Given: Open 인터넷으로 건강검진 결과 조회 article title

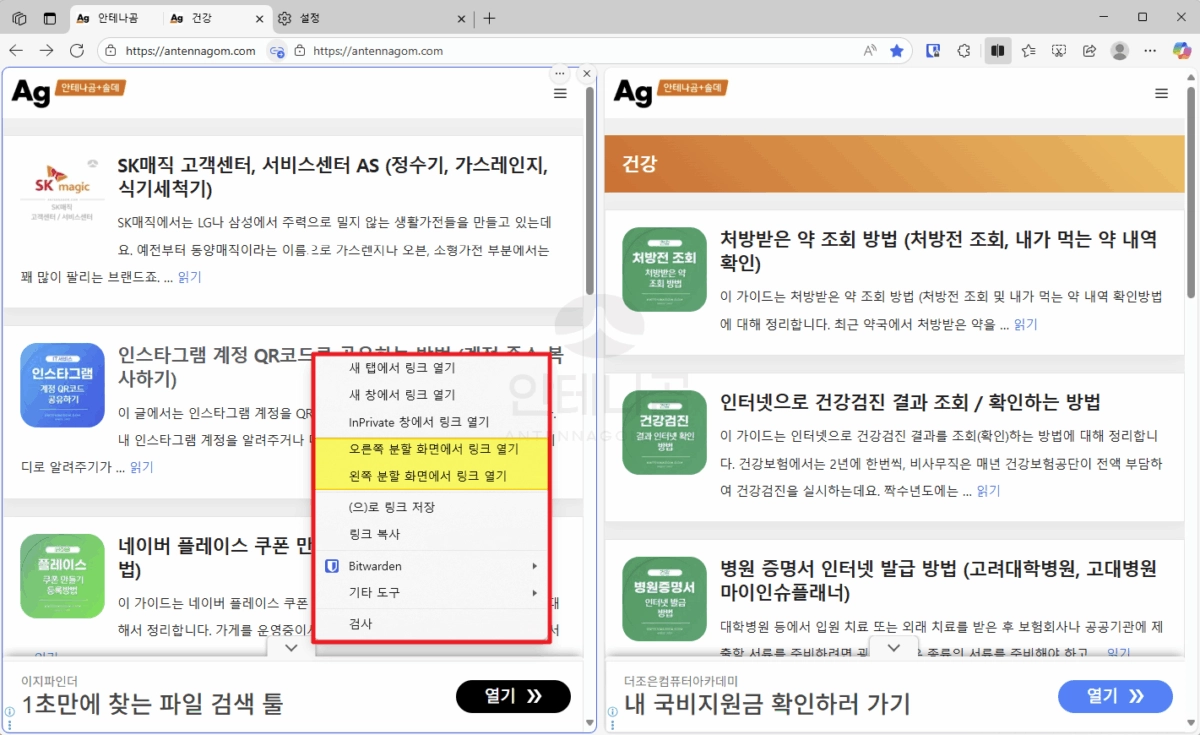Looking at the screenshot, I should (910, 402).
